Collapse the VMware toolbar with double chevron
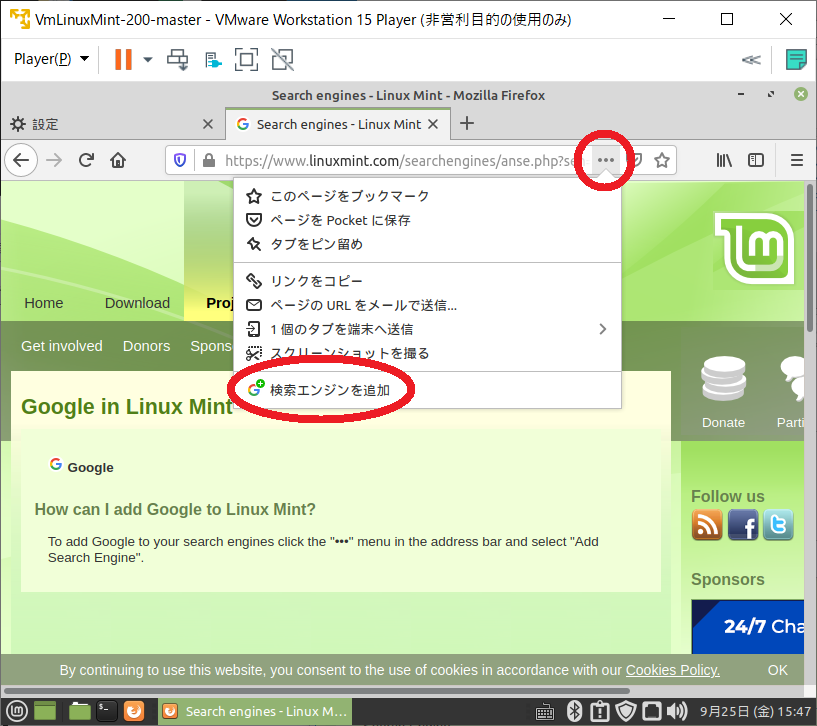Screen dimensions: 817x726 pyautogui.click(x=751, y=60)
